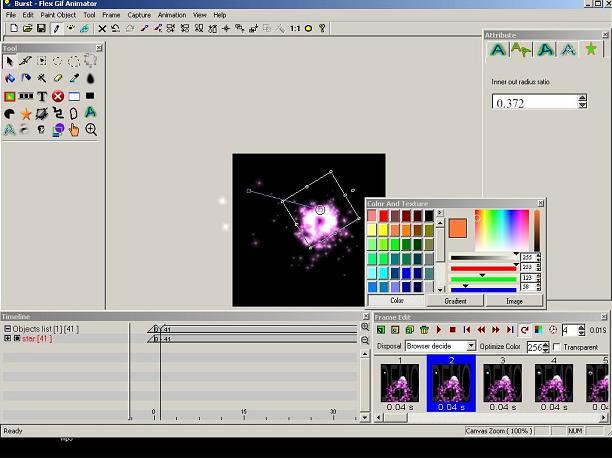Play the animation in Frame Edit
The width and height of the screenshot is (612, 459).
(439, 330)
